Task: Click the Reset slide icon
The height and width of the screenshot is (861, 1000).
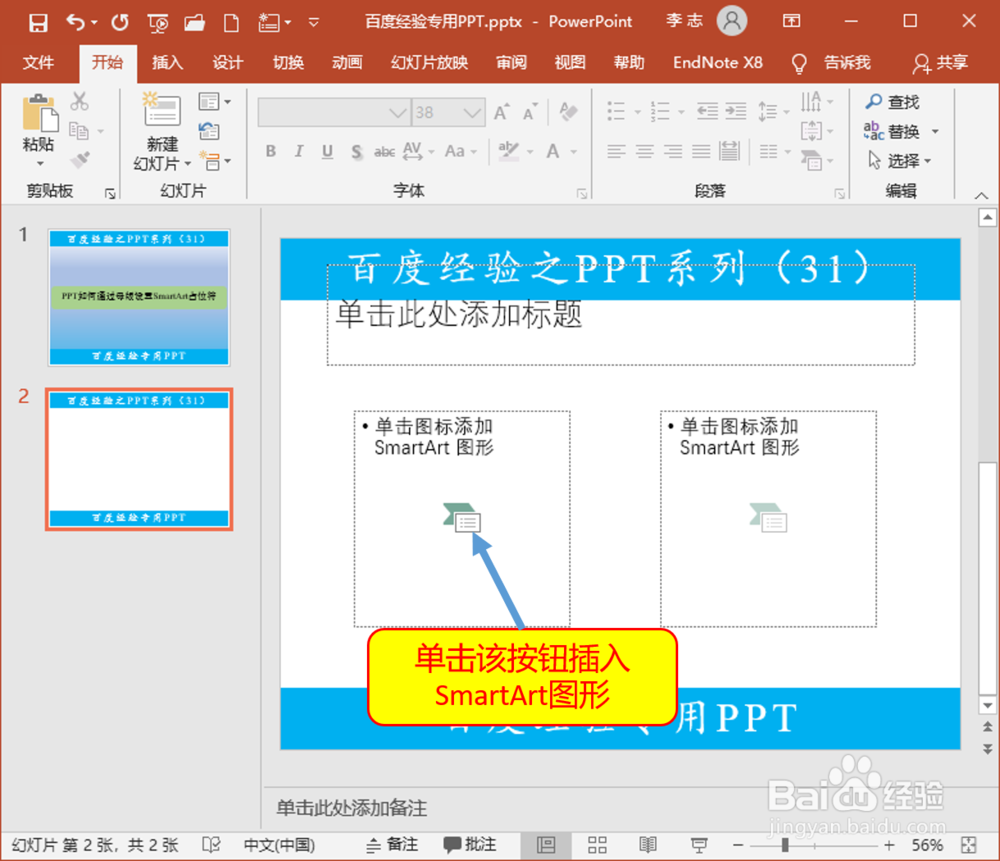Action: point(209,131)
